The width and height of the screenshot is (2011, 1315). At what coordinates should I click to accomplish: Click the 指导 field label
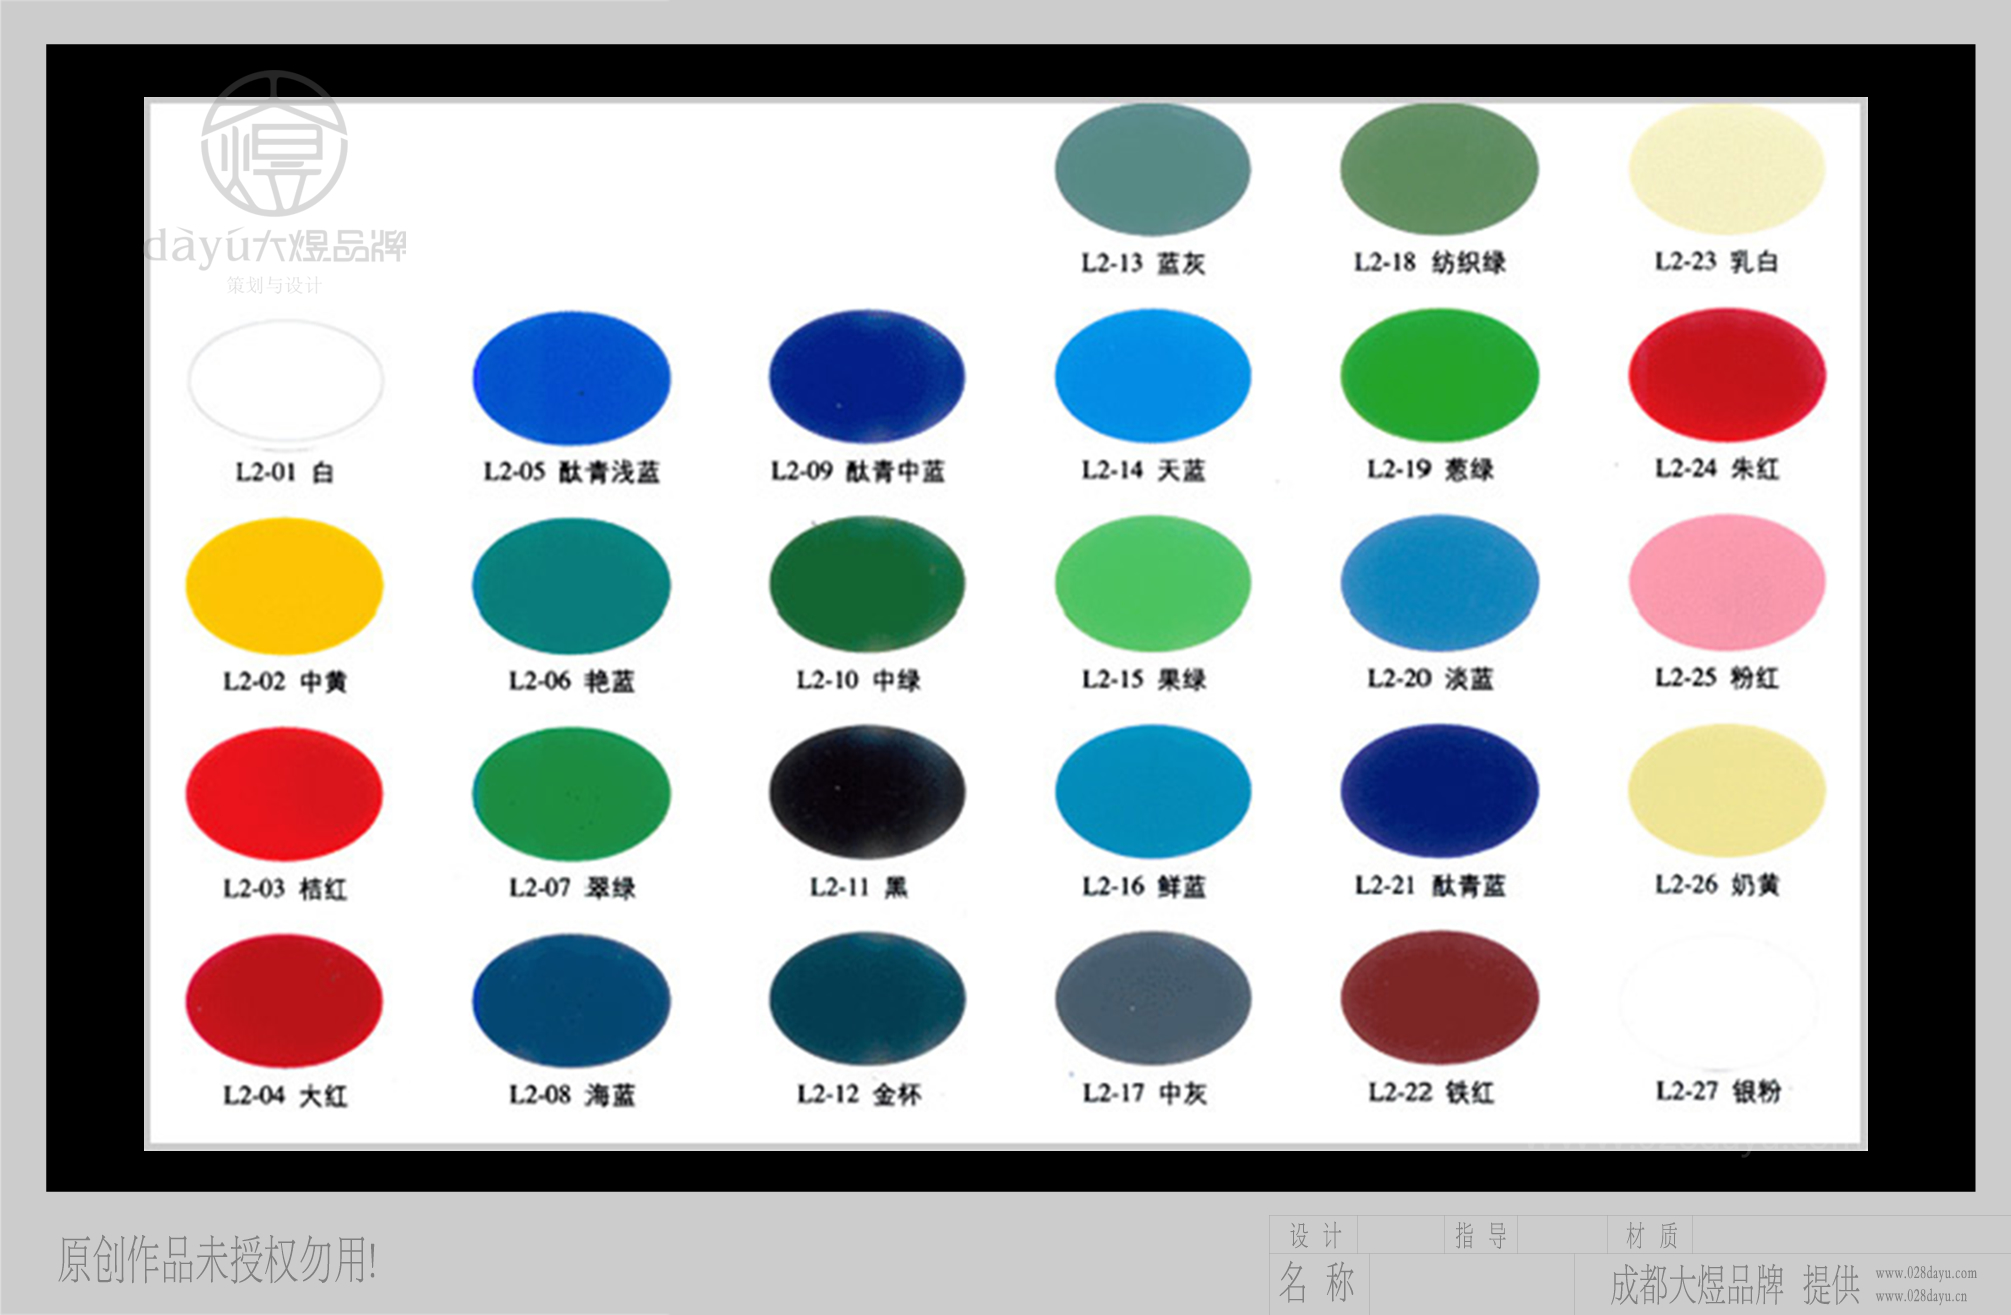click(x=1481, y=1236)
